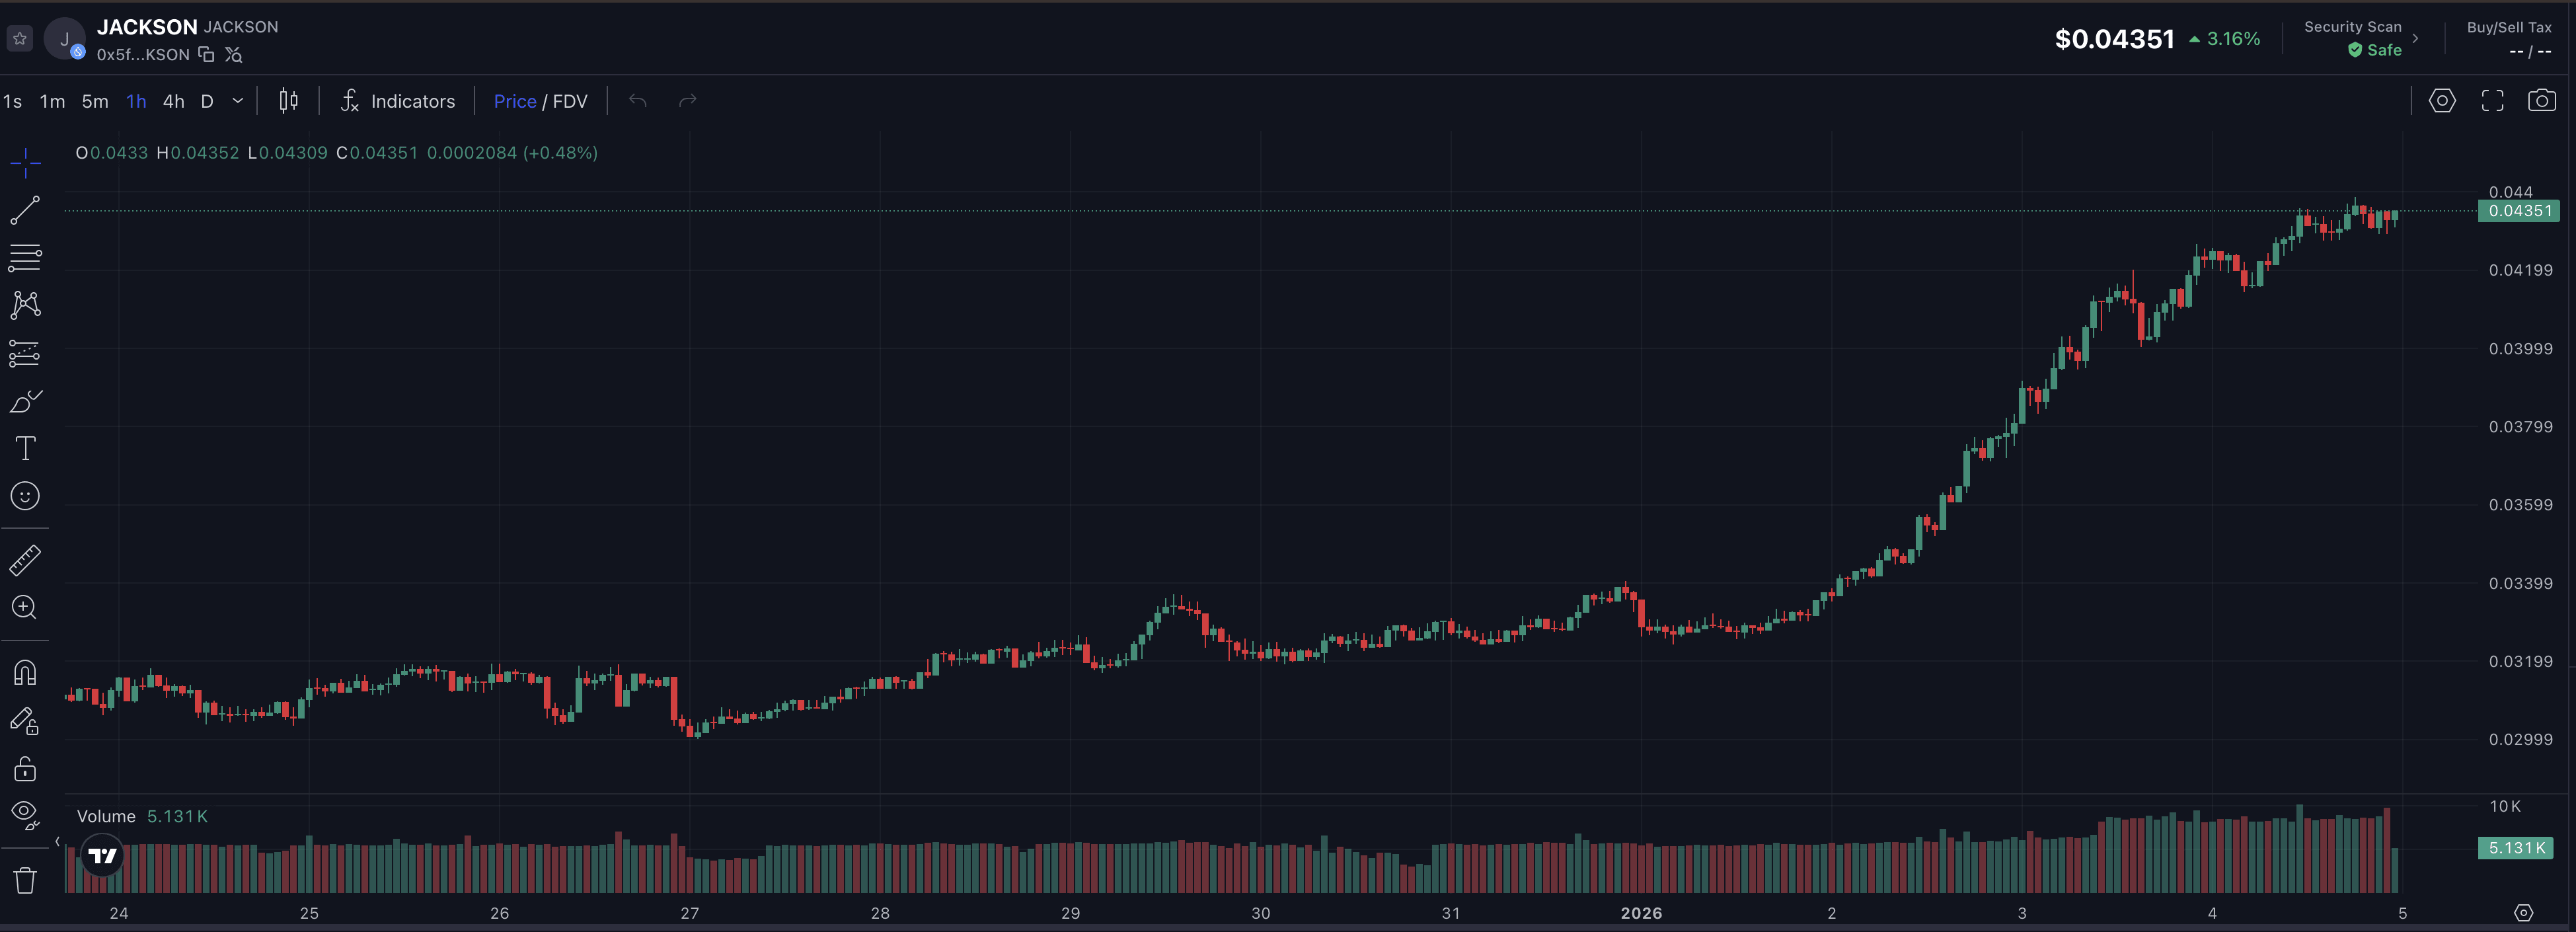The width and height of the screenshot is (2576, 932).
Task: Switch to the 5m timeframe
Action: [x=95, y=101]
